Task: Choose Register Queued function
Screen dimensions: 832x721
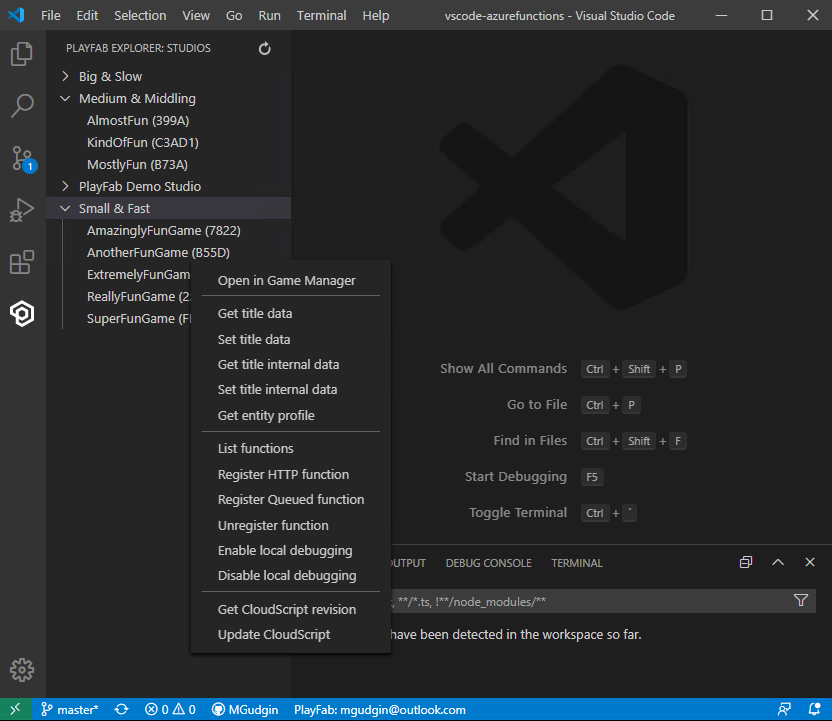Action: click(x=291, y=499)
